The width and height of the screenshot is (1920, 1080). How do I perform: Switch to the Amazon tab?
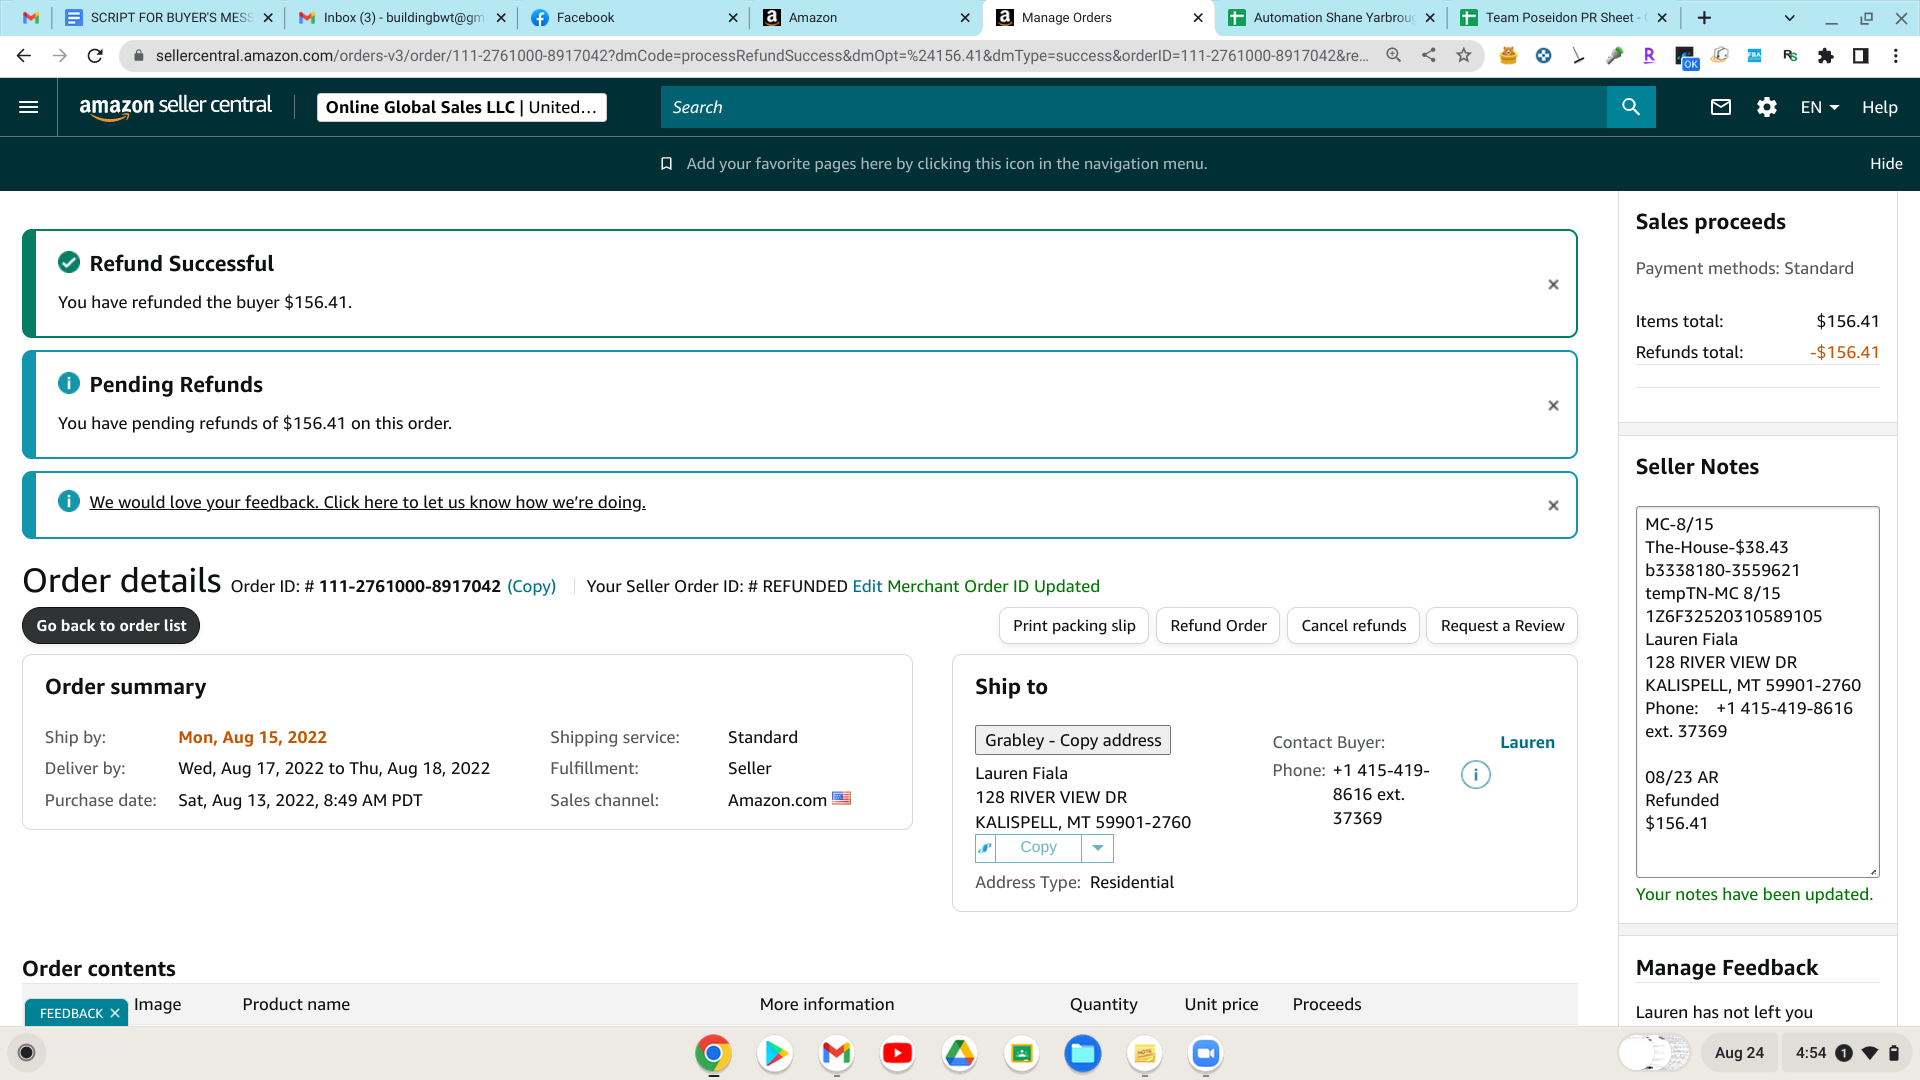pos(867,18)
